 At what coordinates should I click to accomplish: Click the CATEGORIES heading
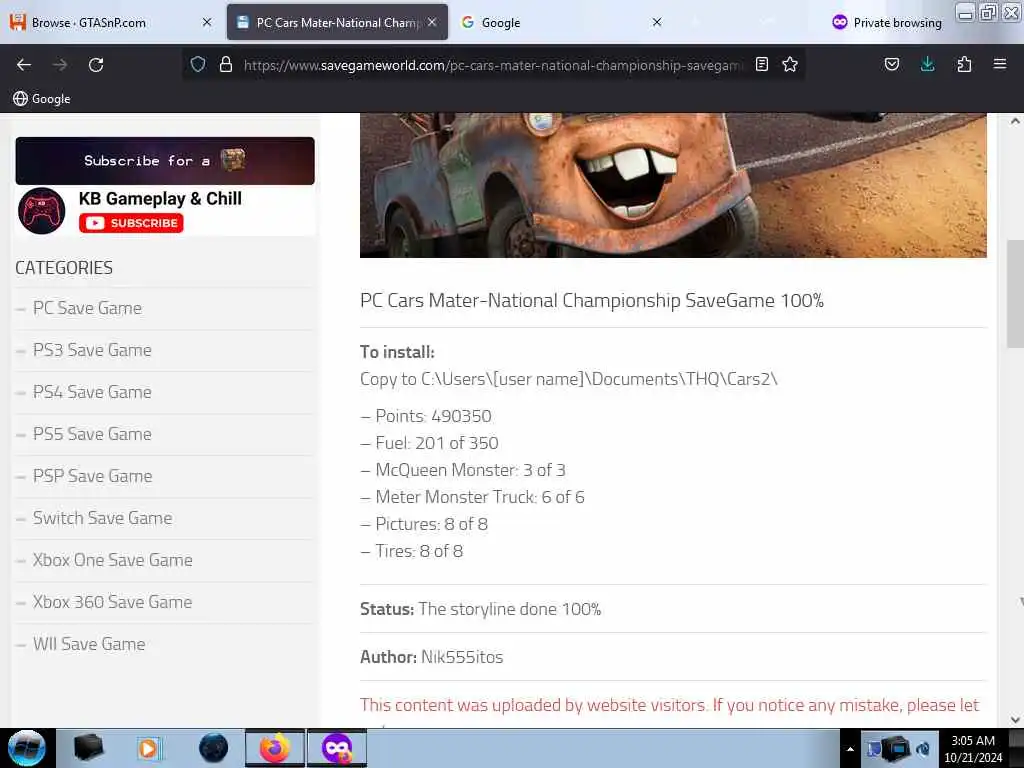[x=64, y=268]
